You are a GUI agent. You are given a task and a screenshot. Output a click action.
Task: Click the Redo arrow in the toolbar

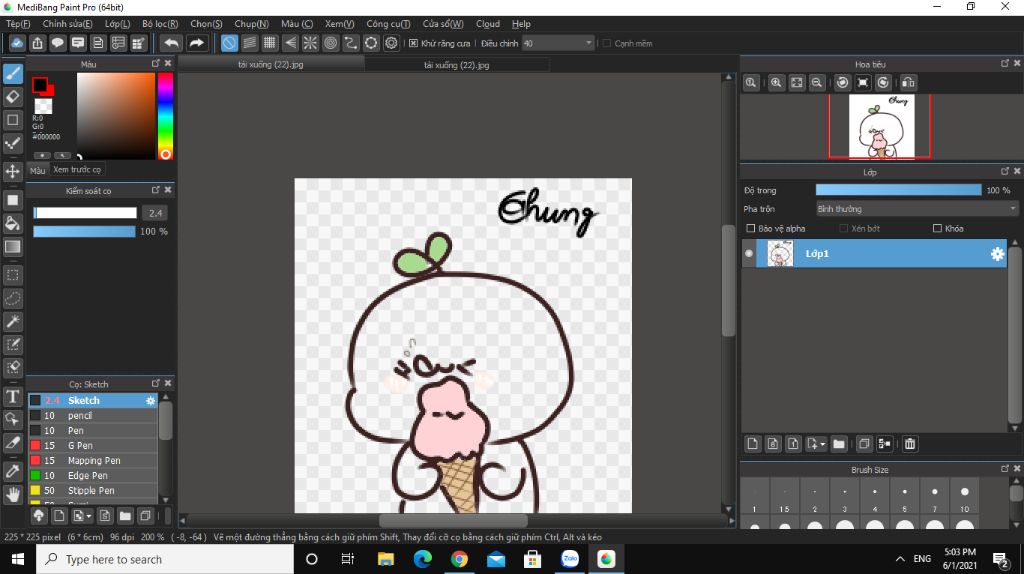tap(196, 43)
